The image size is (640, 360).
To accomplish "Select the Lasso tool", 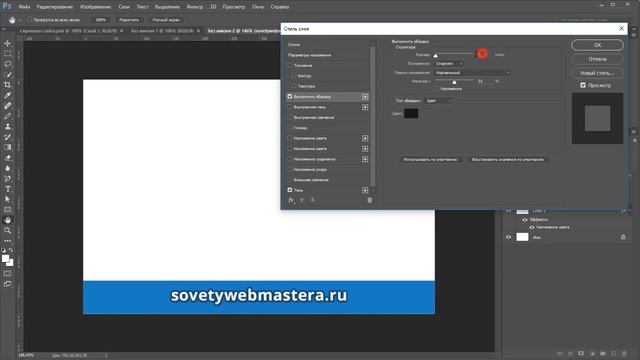I will 7,64.
